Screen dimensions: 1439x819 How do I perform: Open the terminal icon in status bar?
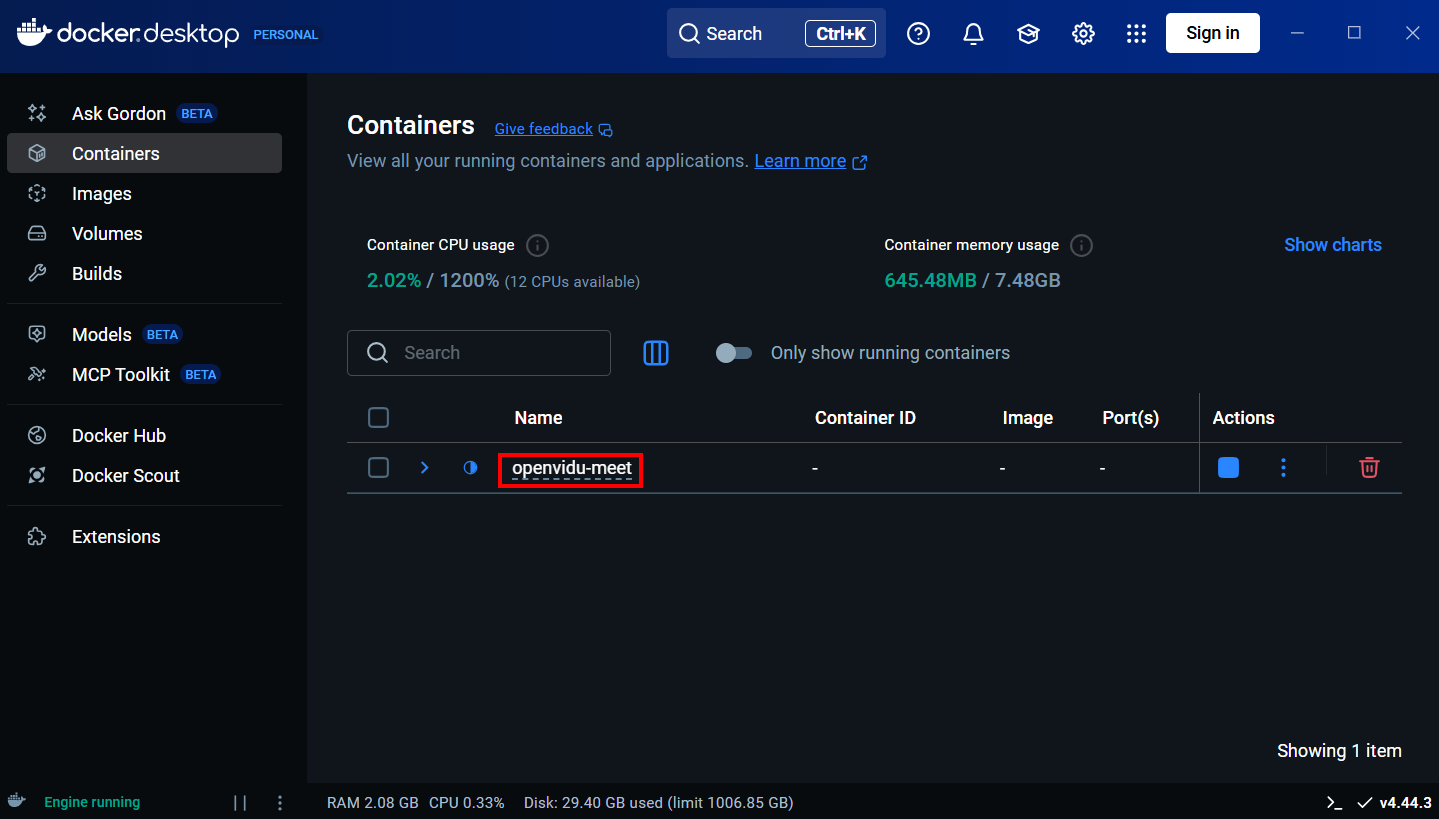pyautogui.click(x=1334, y=802)
